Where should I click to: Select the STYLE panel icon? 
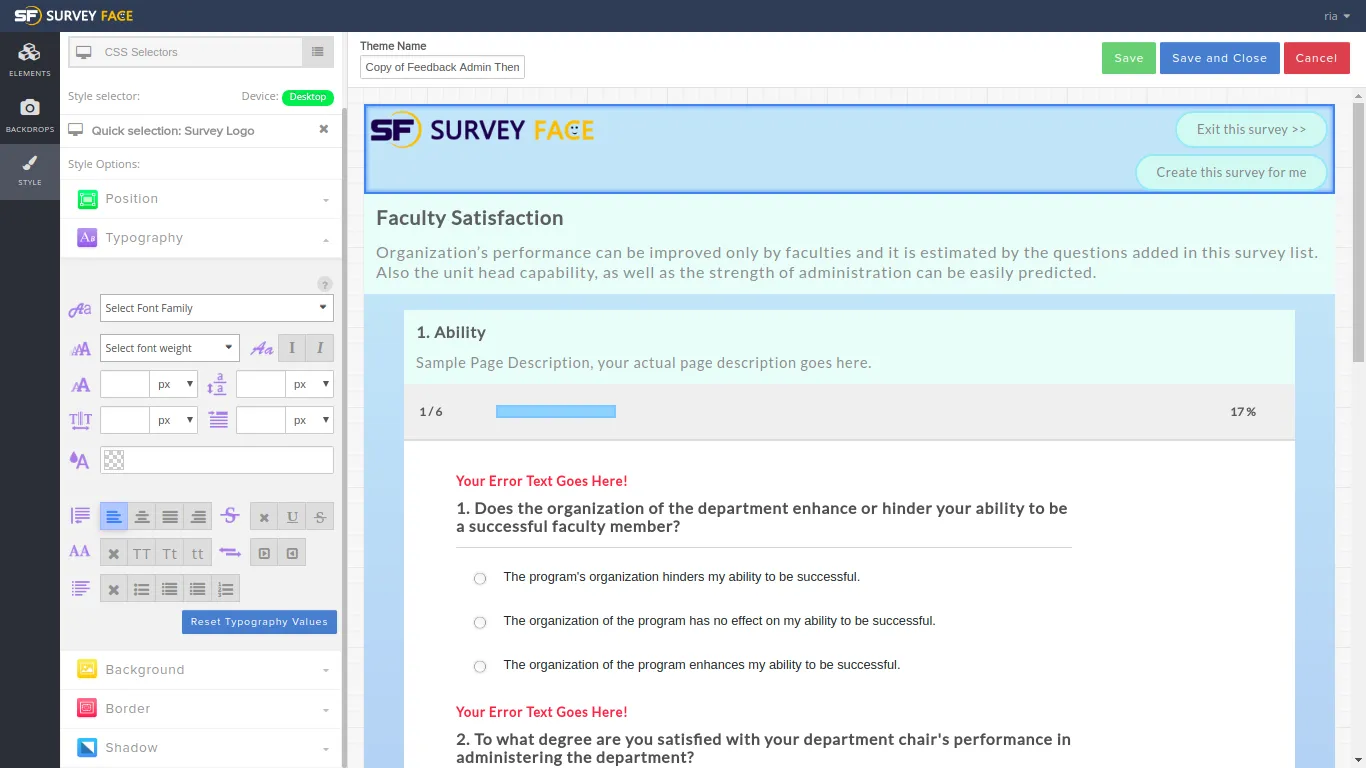coord(29,171)
